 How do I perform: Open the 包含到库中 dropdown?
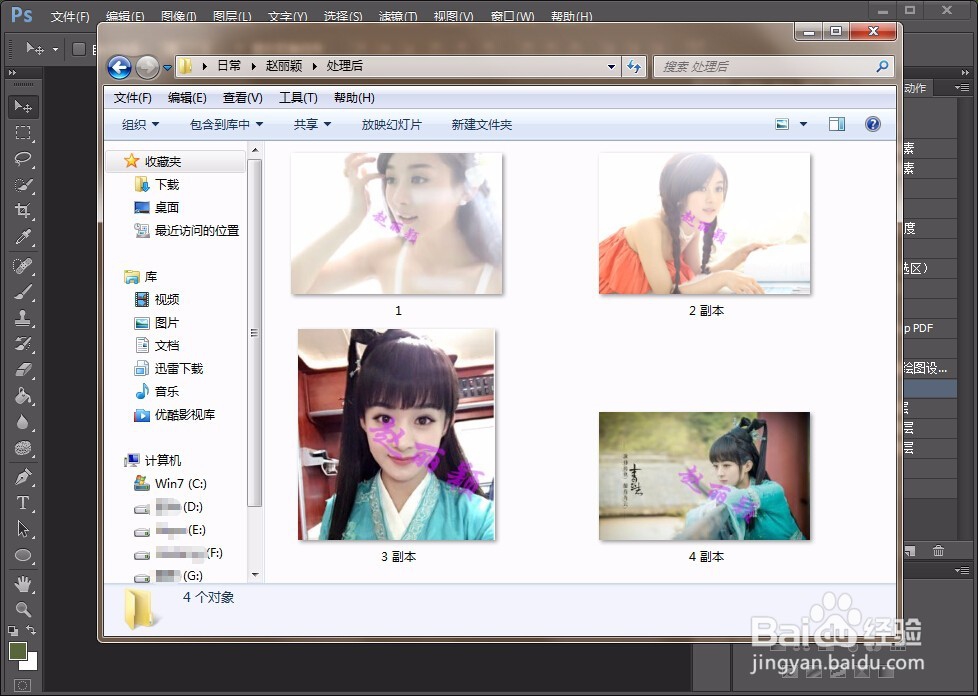226,125
